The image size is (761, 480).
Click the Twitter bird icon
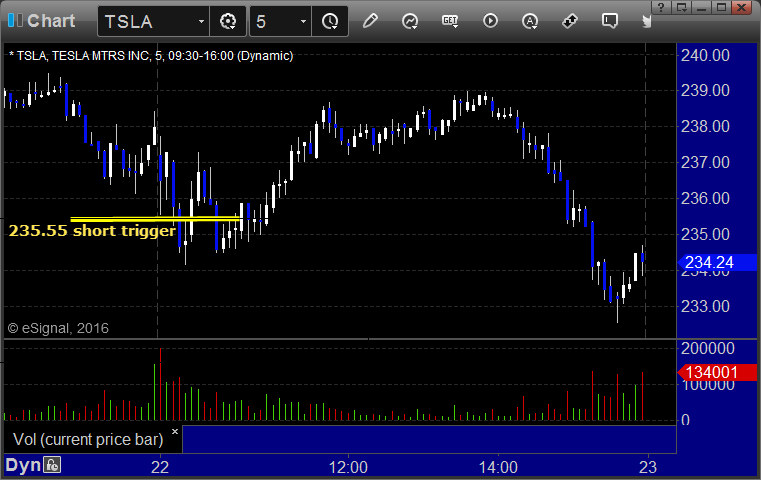[646, 21]
